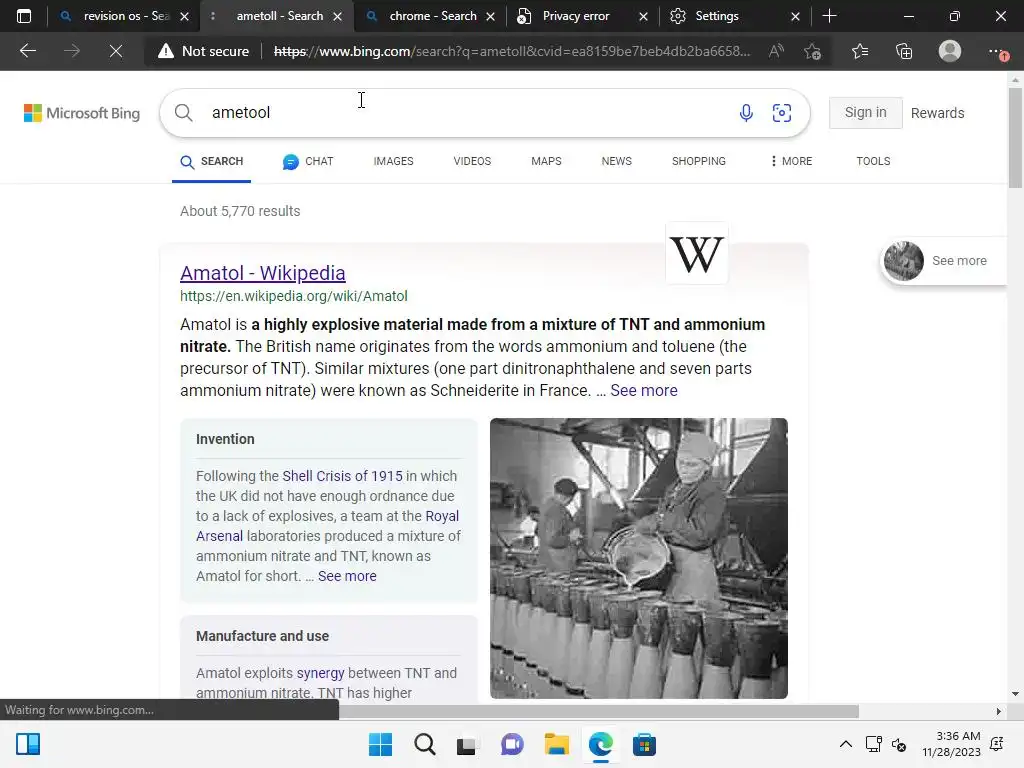Open the Windows Start menu

(381, 744)
